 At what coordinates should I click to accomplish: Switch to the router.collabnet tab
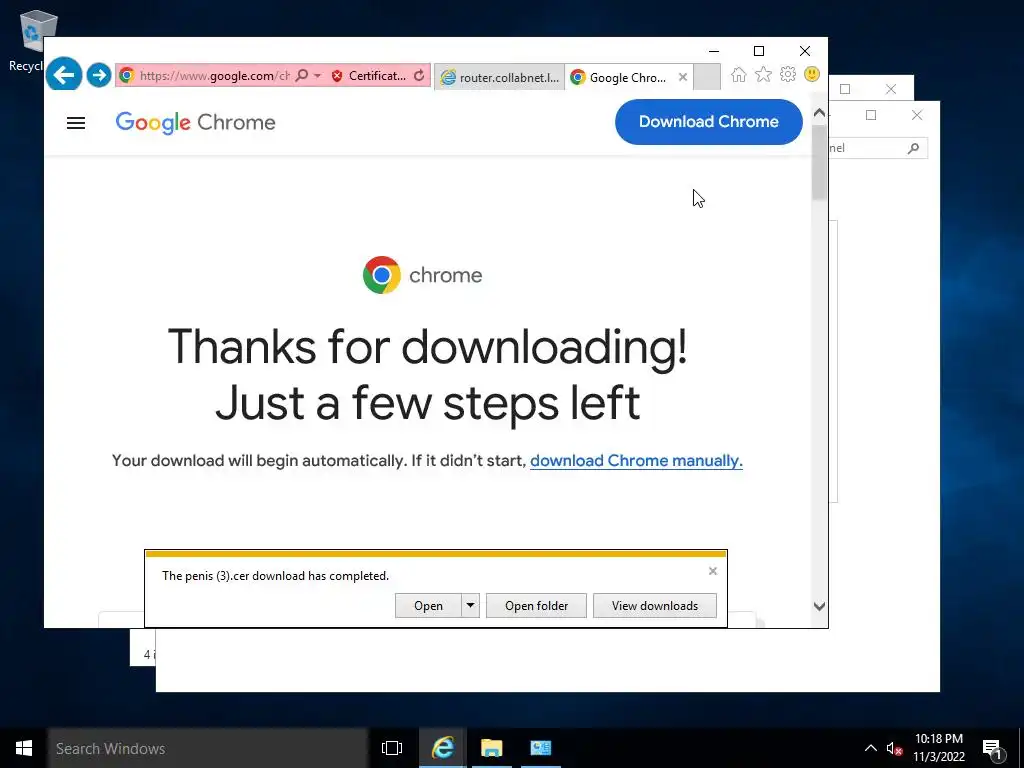point(500,78)
